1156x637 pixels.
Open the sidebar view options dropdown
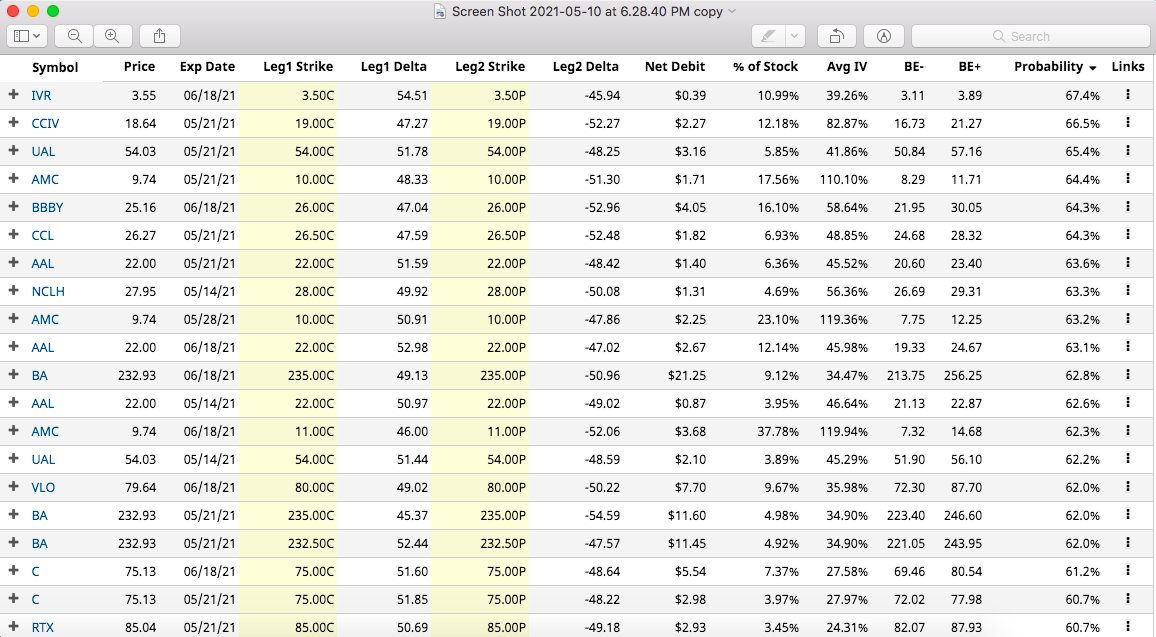click(x=27, y=36)
